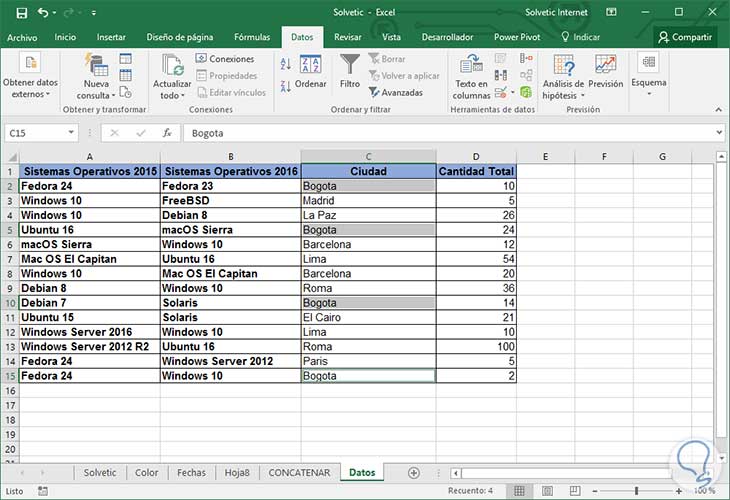Viewport: 730px width, 500px height.
Task: Click the Compartir share button
Action: pyautogui.click(x=685, y=37)
